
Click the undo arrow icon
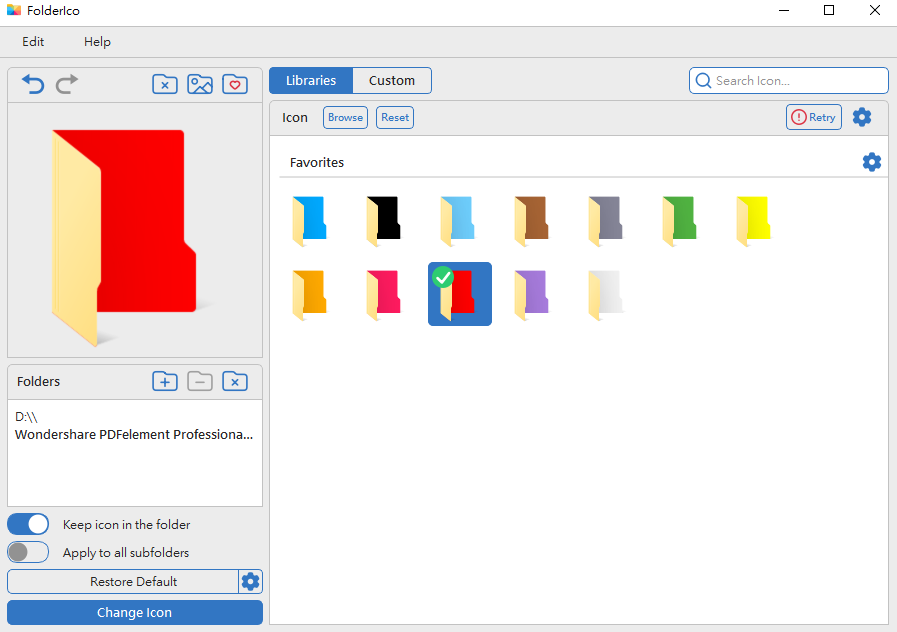(x=33, y=85)
